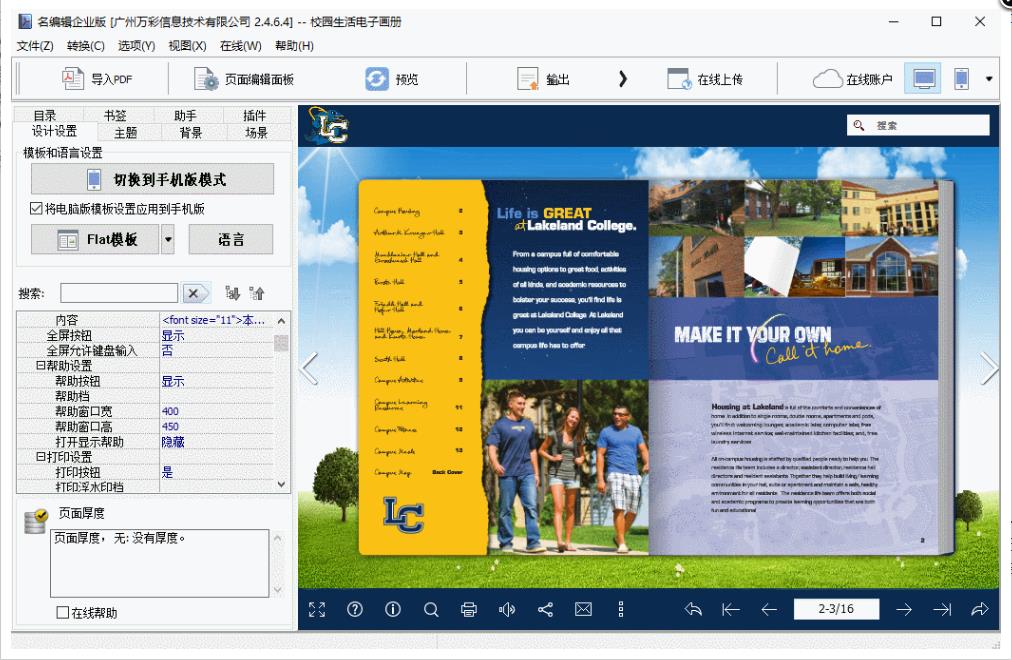Viewport: 1012px width, 660px height.
Task: Toggle 将电脑版模板设置应用到手机版 checkbox
Action: pyautogui.click(x=37, y=209)
